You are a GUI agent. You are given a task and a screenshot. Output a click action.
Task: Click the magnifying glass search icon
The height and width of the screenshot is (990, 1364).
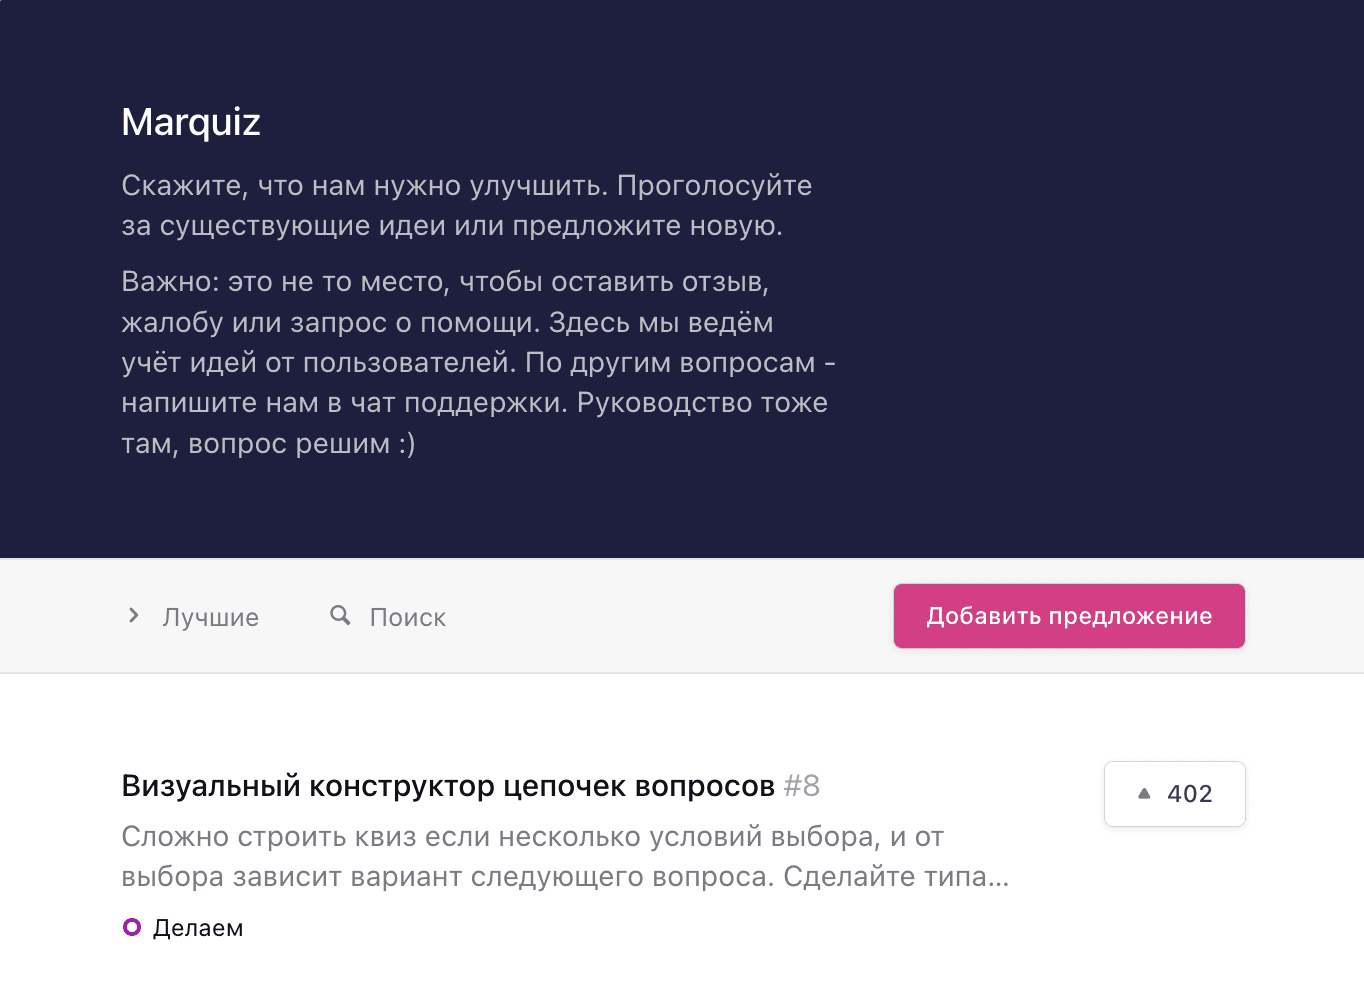tap(340, 615)
